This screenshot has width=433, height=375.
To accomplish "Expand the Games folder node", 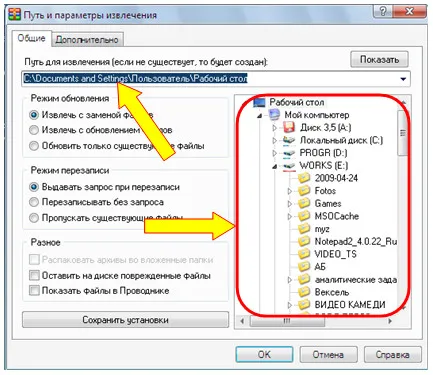I will (x=290, y=204).
